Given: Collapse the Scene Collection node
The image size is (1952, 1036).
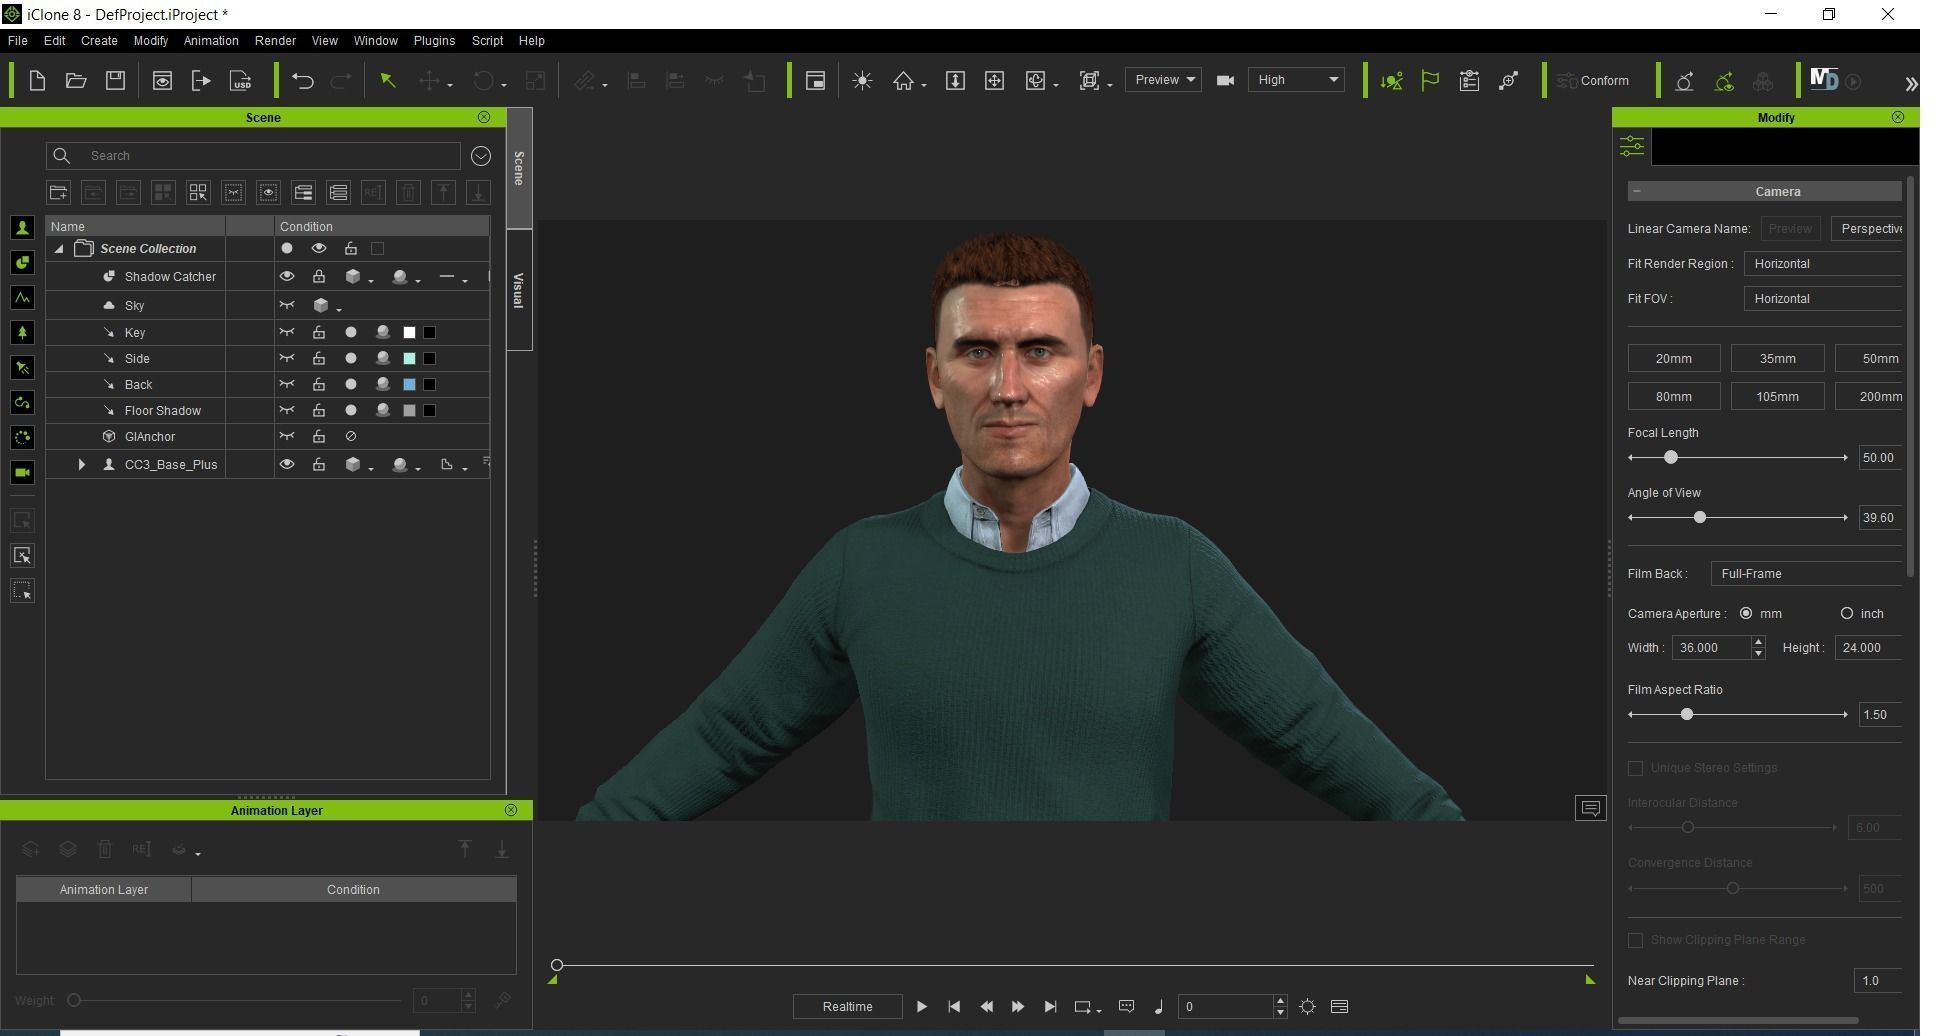Looking at the screenshot, I should coord(59,249).
